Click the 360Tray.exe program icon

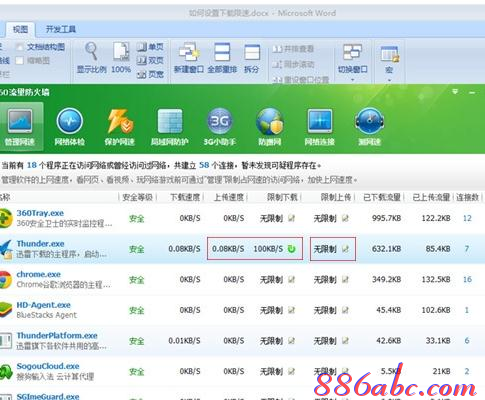tap(6, 218)
